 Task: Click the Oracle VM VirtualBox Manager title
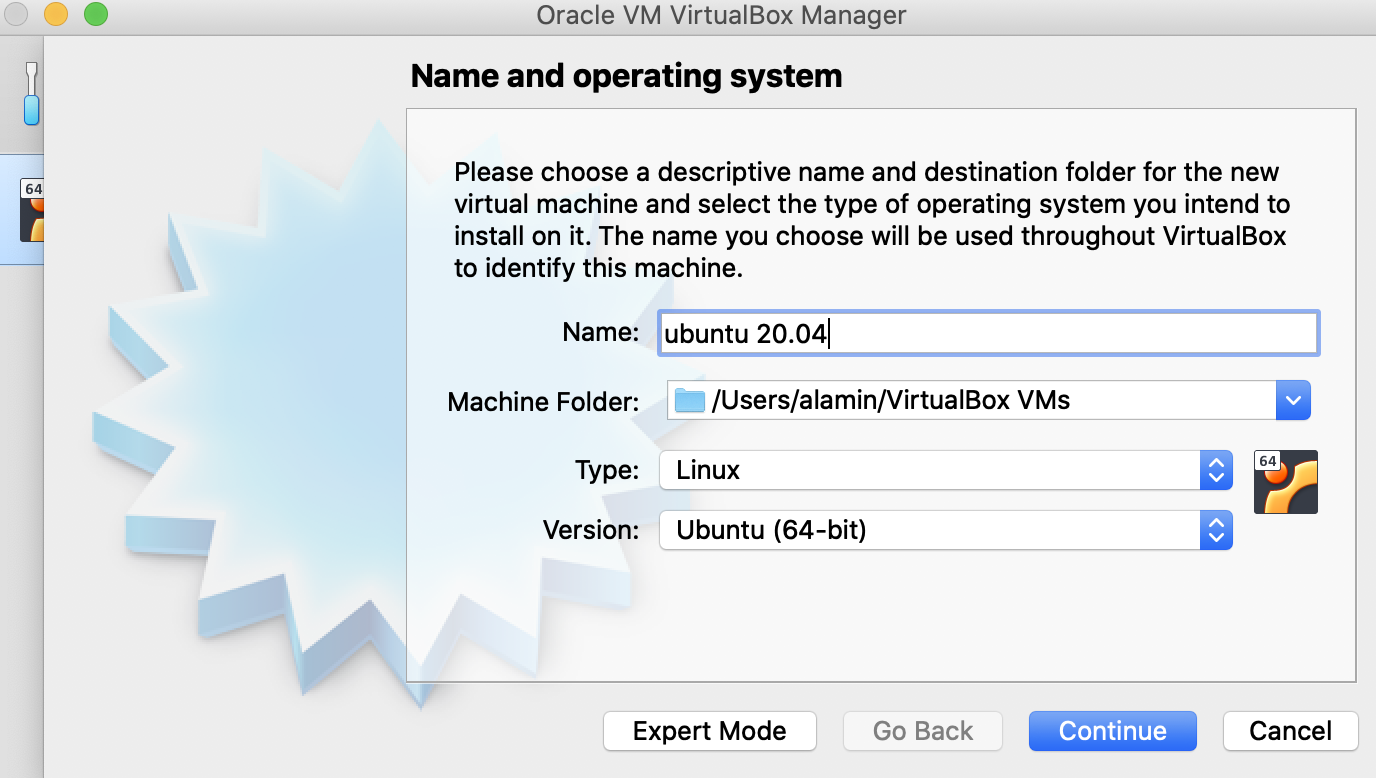point(721,15)
